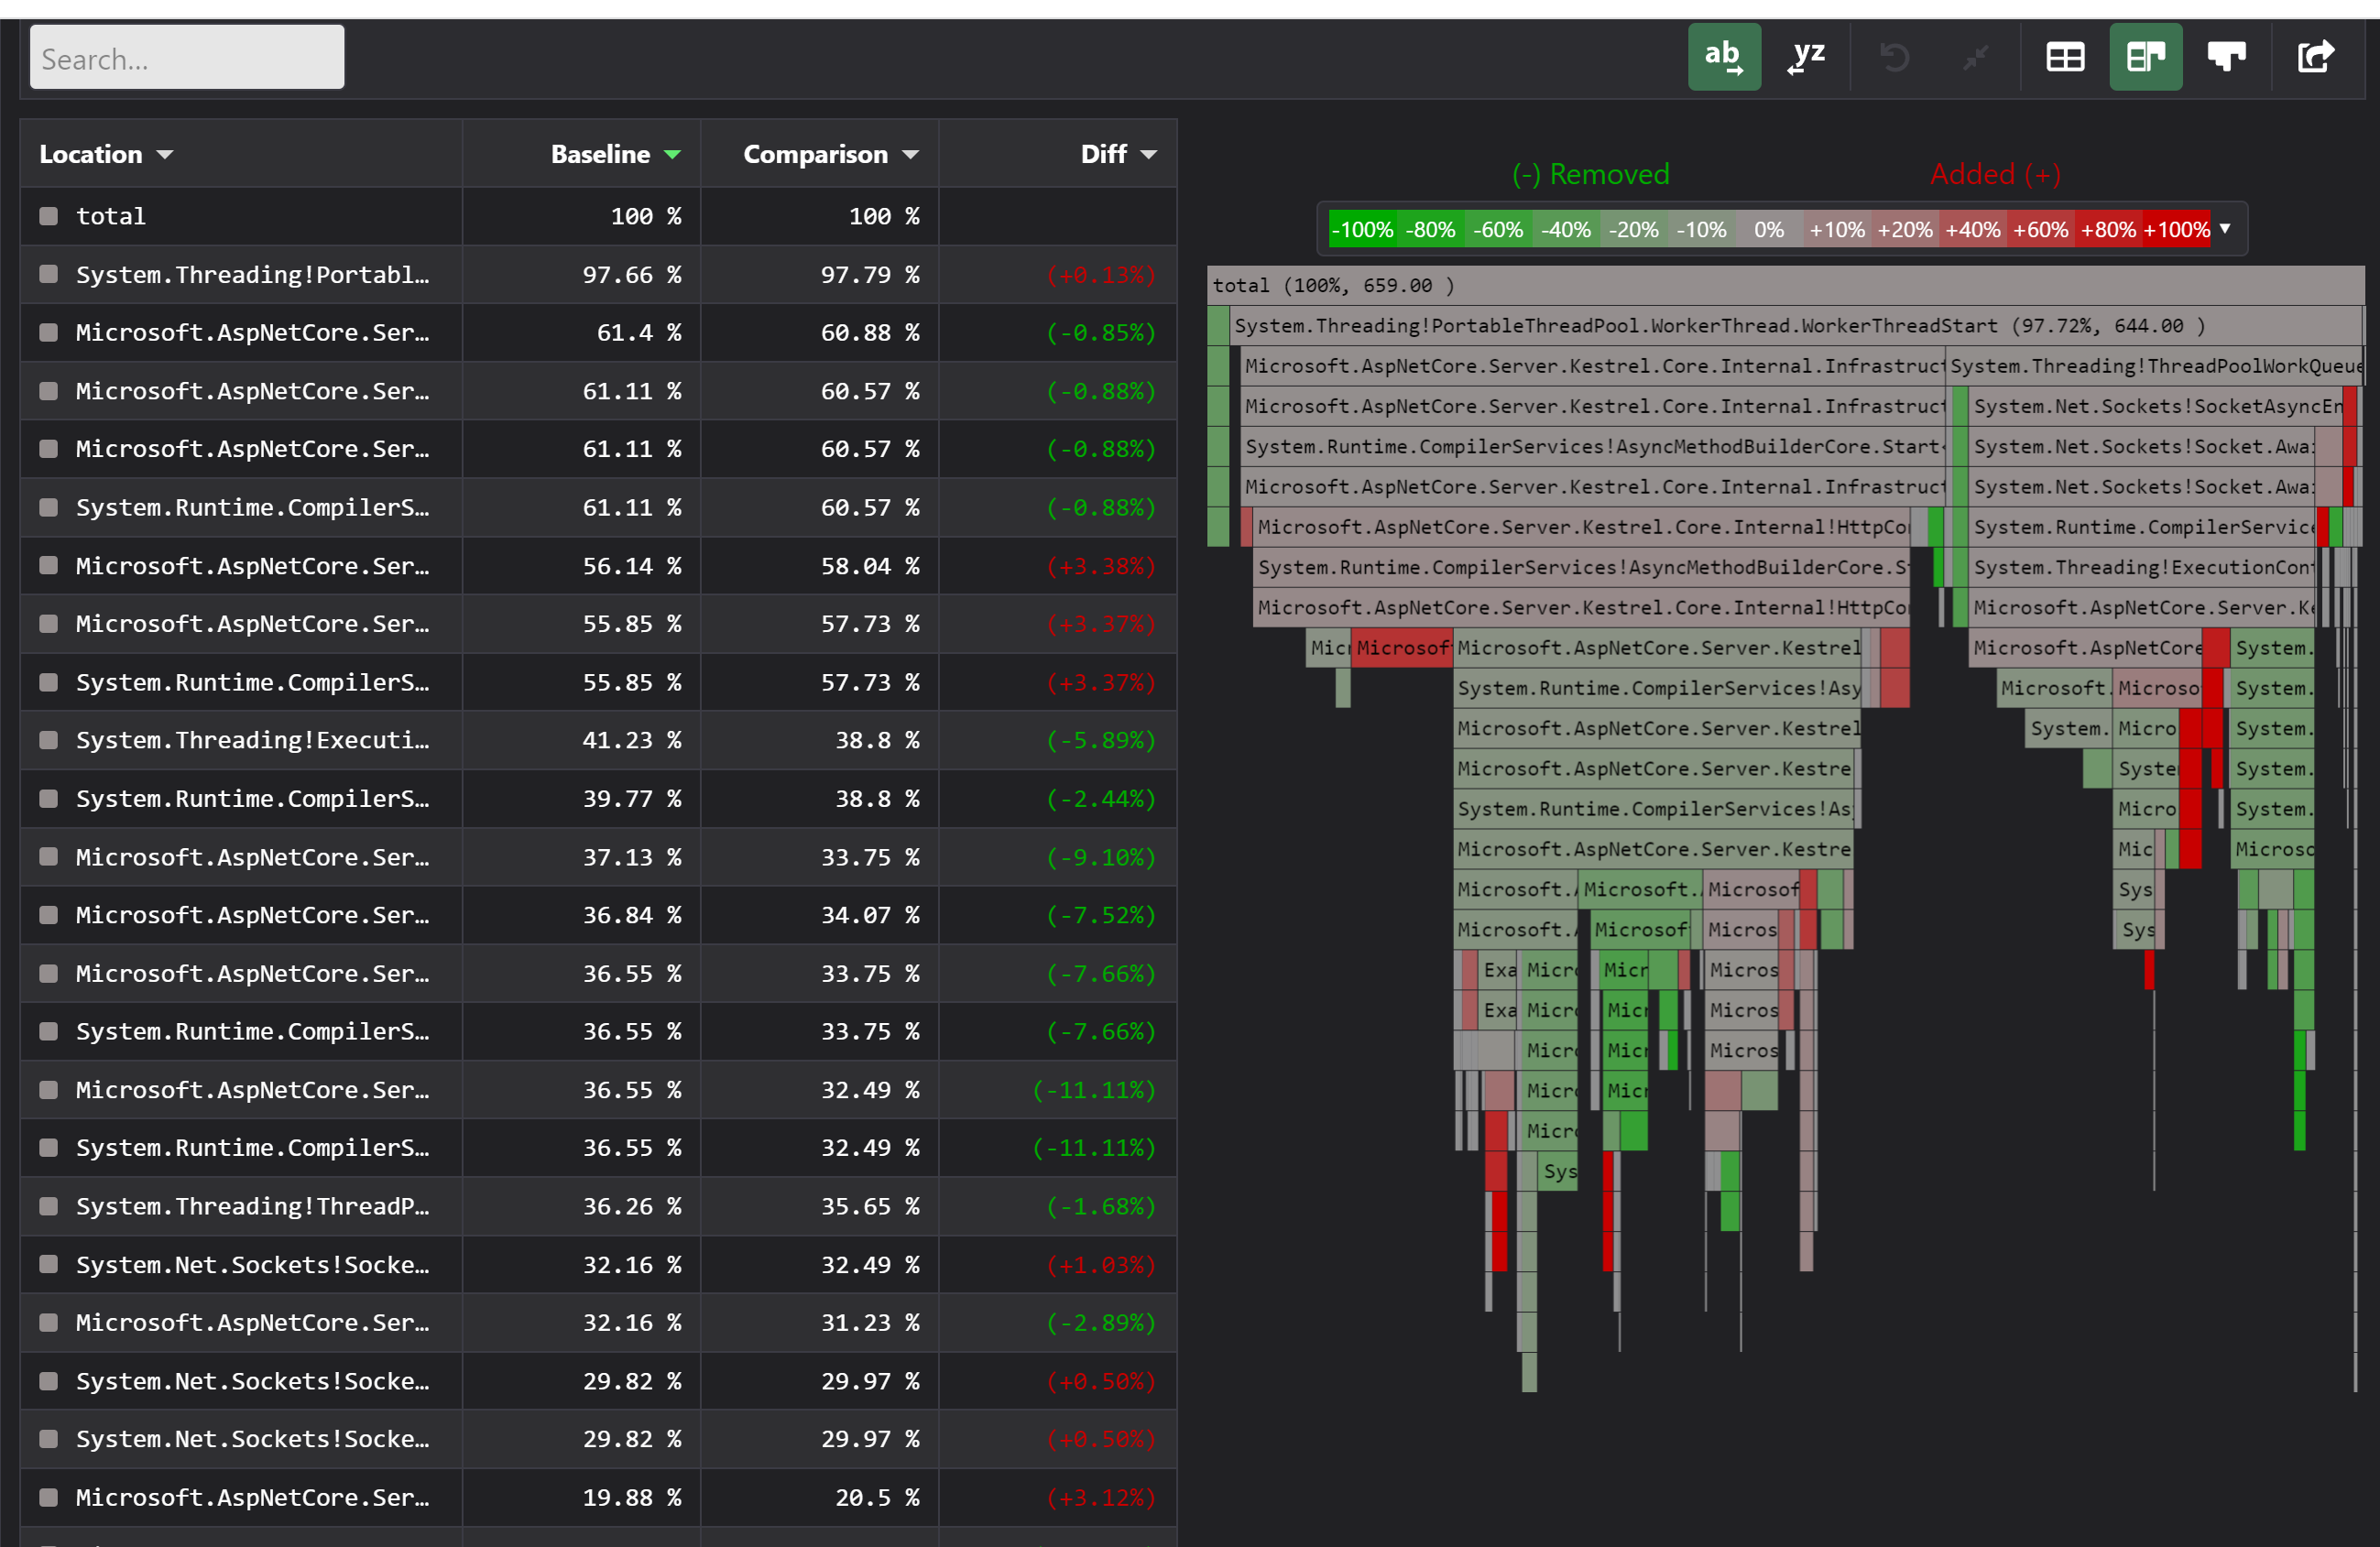Open the diff color legend dropdown arrow
The width and height of the screenshot is (2380, 1547).
[x=2225, y=229]
